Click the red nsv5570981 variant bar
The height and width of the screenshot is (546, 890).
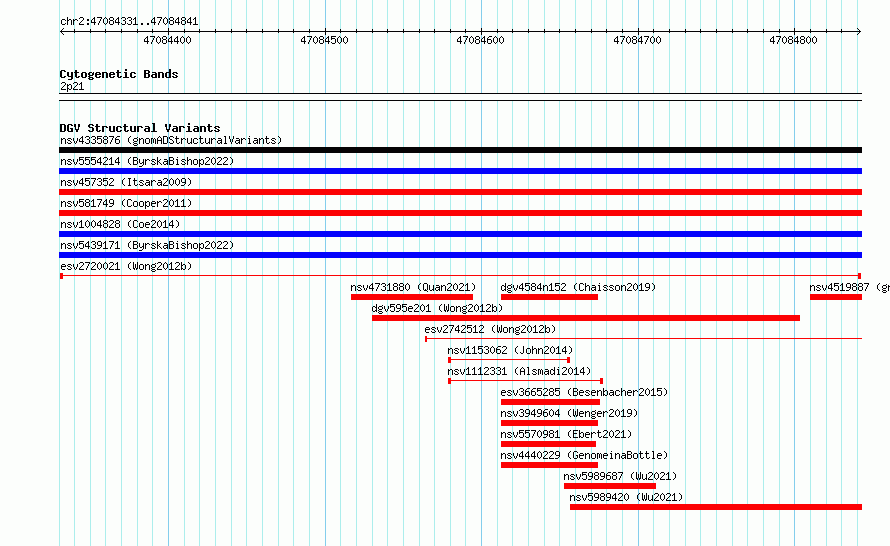pos(548,444)
